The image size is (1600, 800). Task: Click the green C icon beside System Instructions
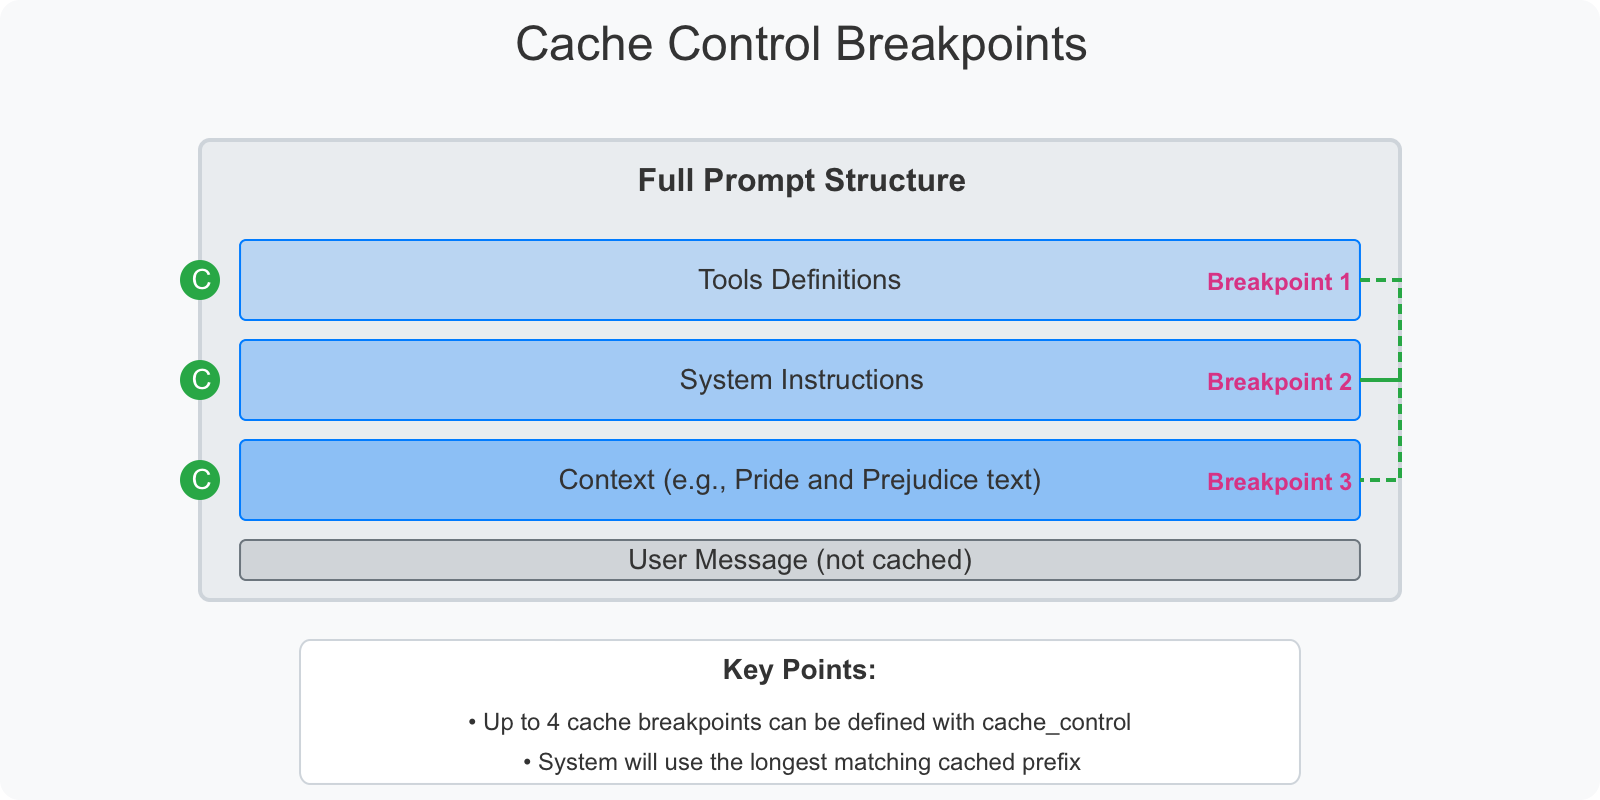pos(200,380)
